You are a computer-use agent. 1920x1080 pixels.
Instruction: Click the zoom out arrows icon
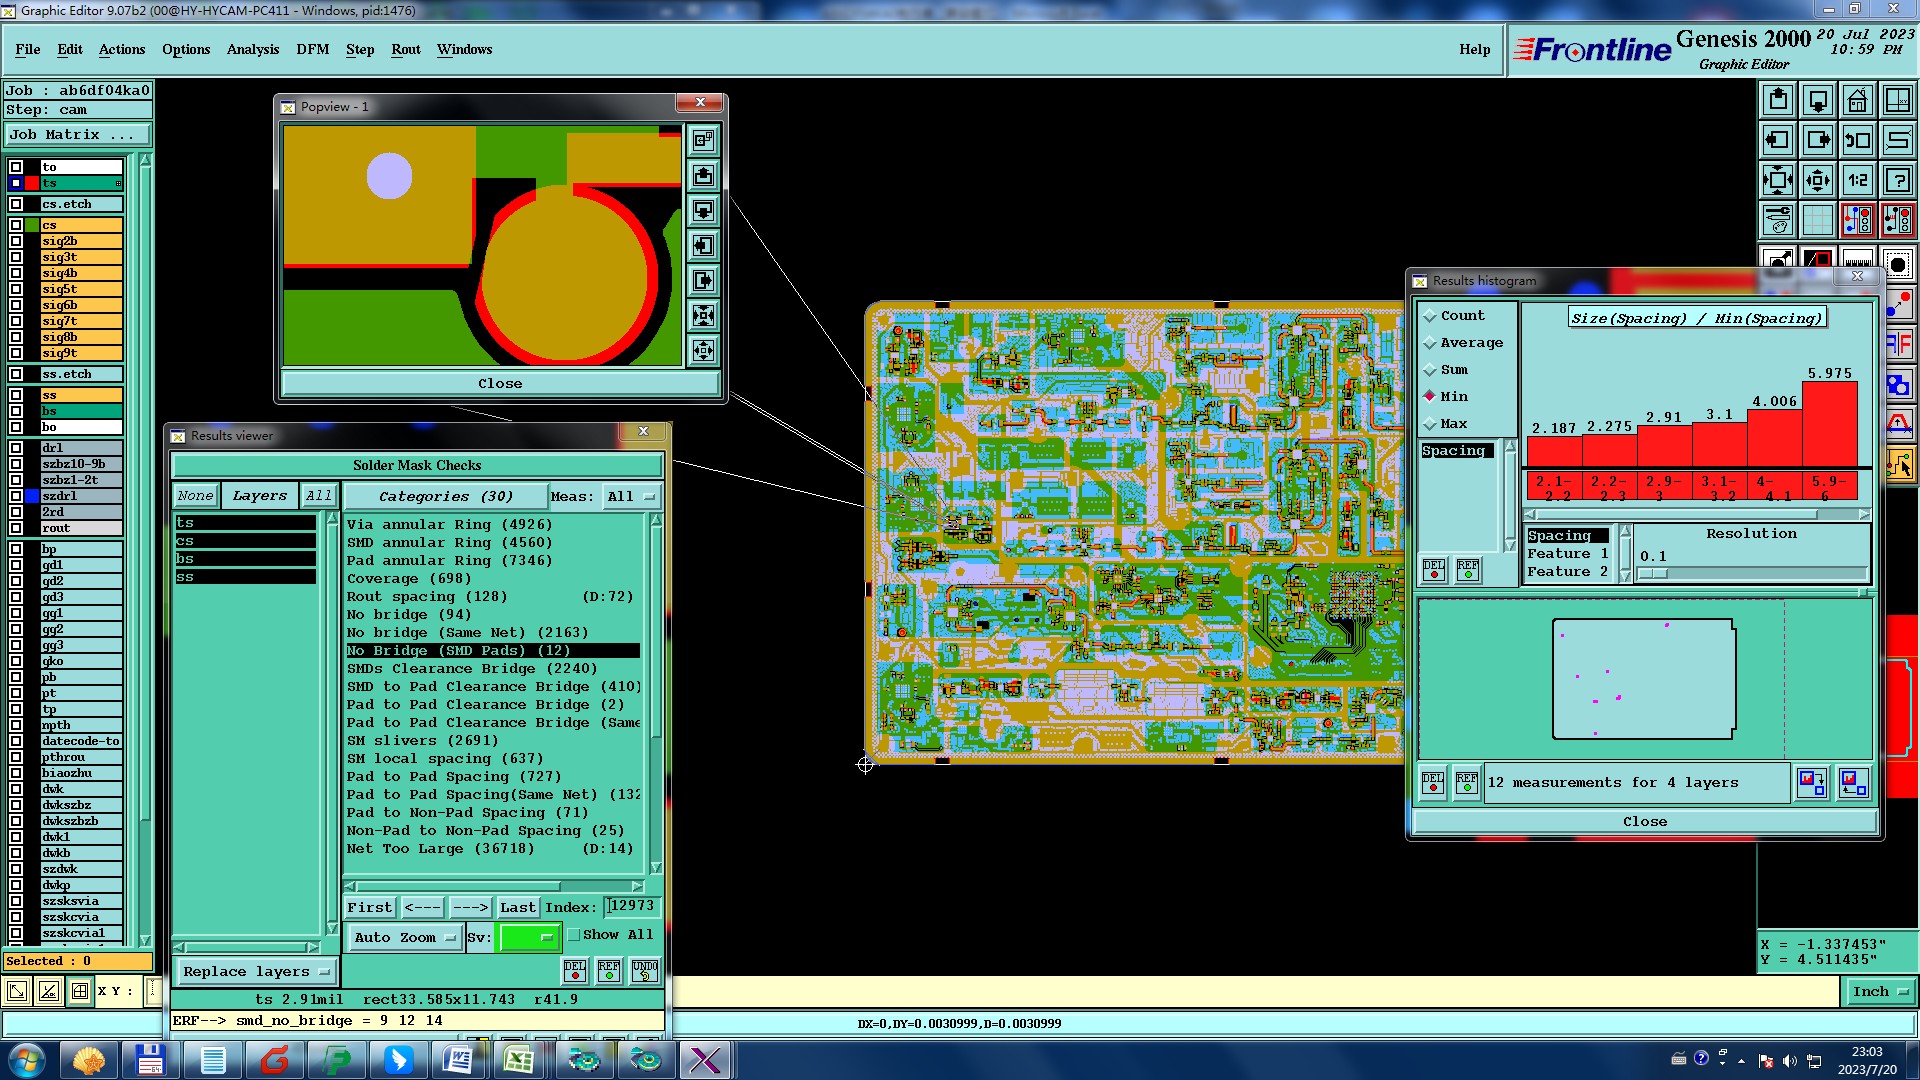pyautogui.click(x=1818, y=180)
